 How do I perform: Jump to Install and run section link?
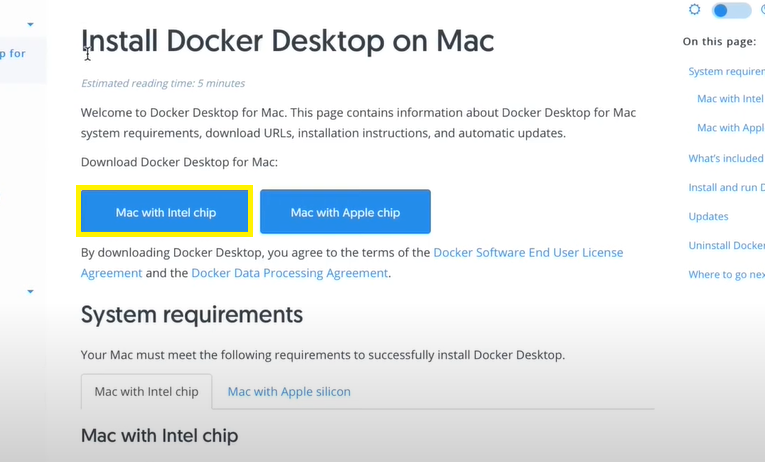pyautogui.click(x=726, y=187)
